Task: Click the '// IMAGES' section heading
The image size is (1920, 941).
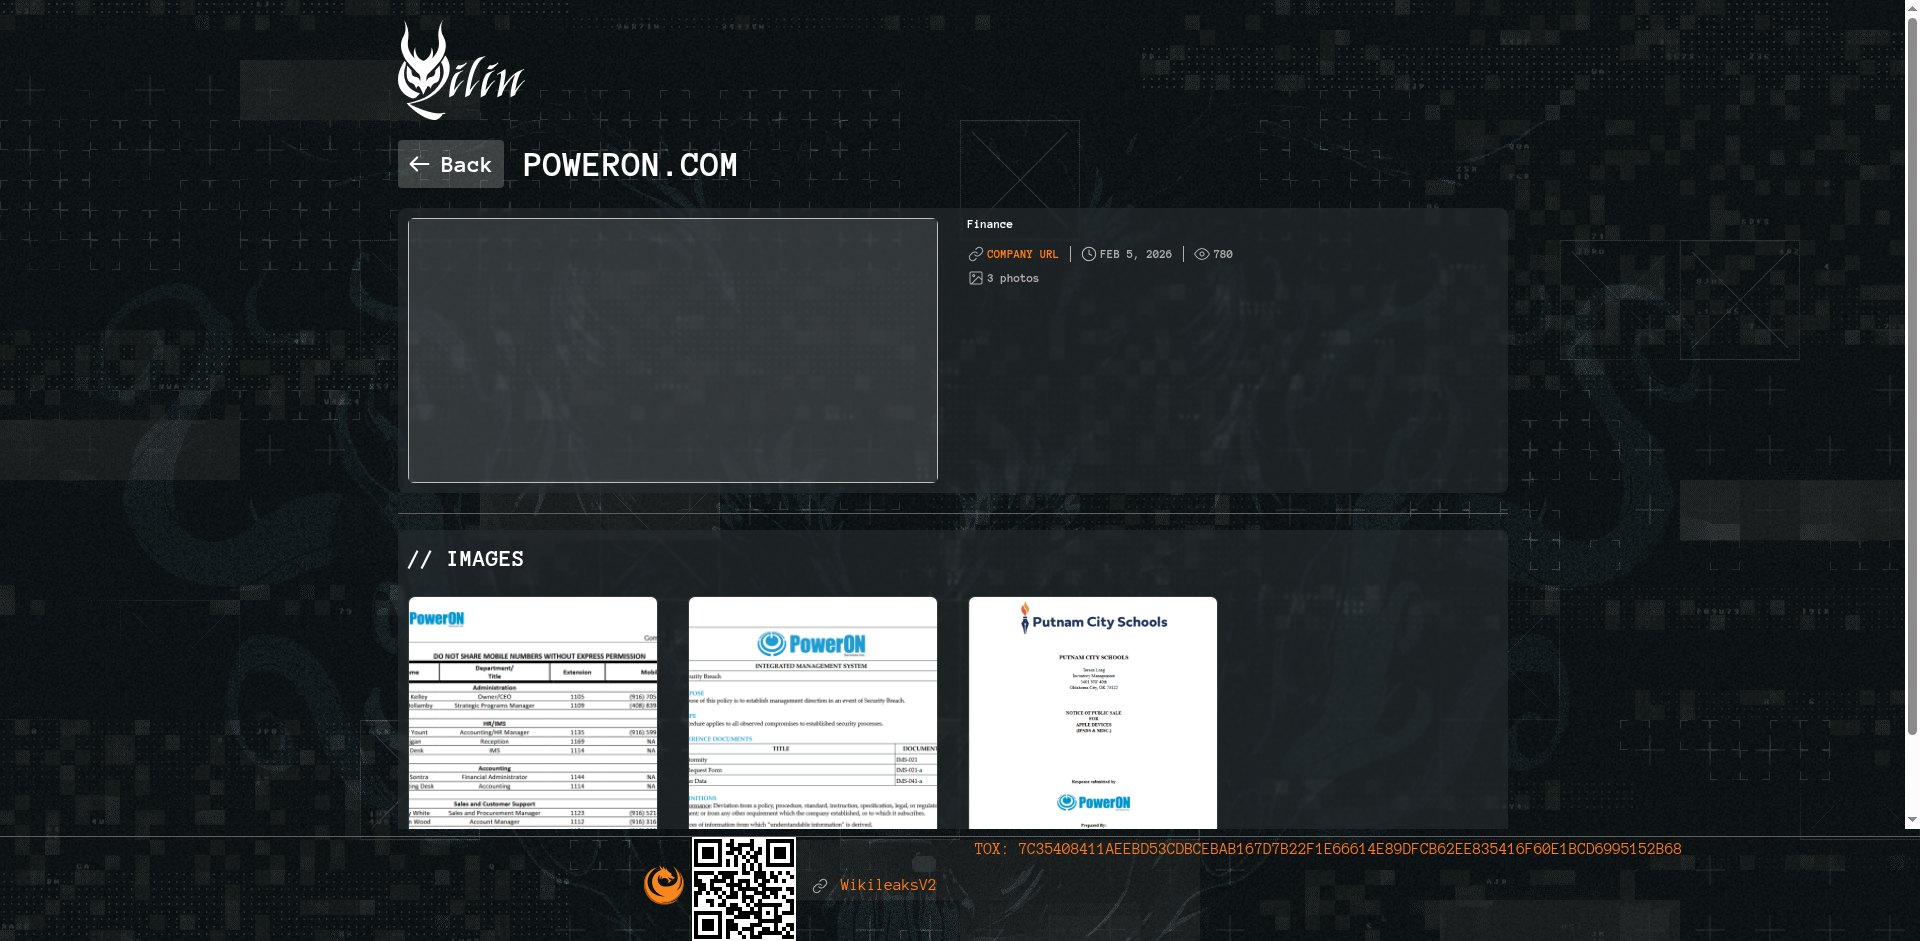Action: pos(467,558)
